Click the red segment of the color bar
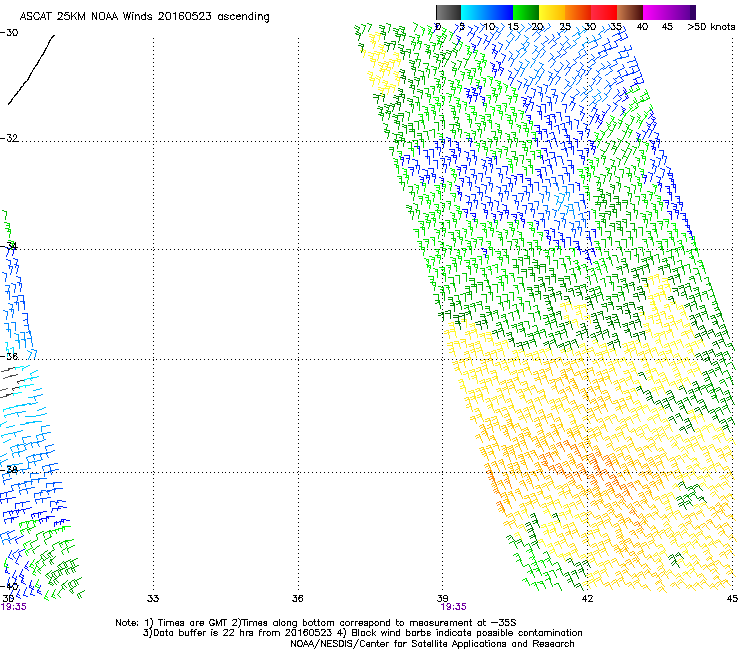Image resolution: width=740 pixels, height=650 pixels. click(x=604, y=12)
